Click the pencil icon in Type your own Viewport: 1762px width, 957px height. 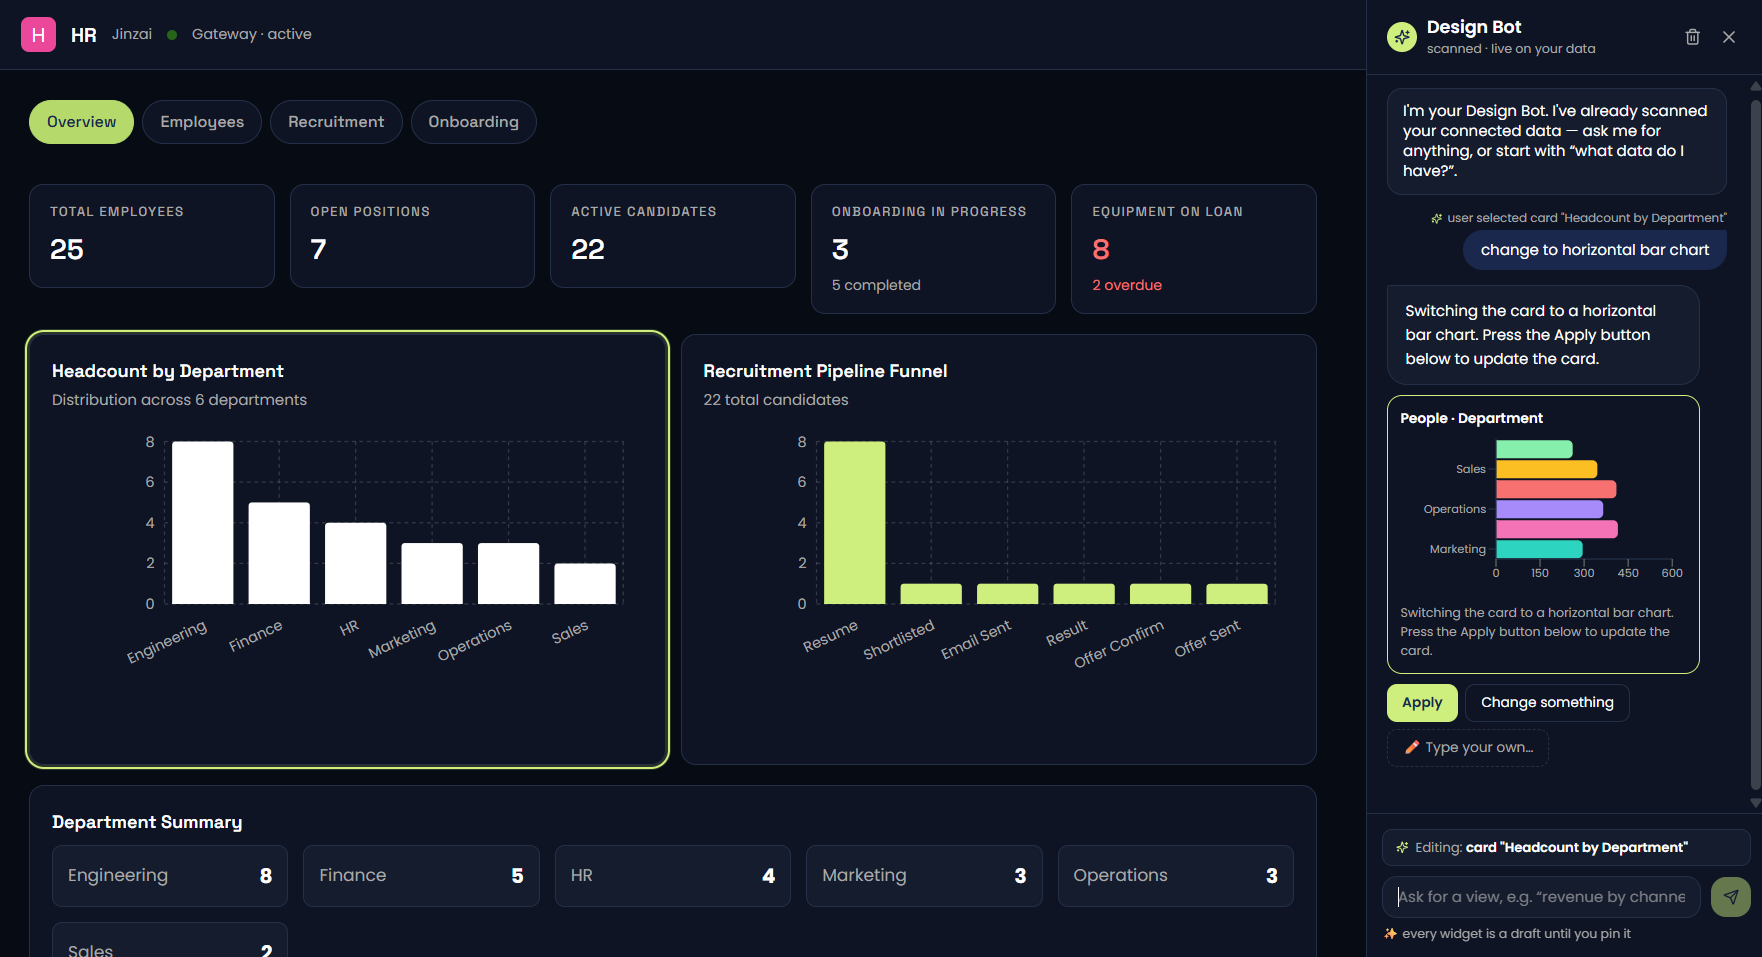(1411, 747)
